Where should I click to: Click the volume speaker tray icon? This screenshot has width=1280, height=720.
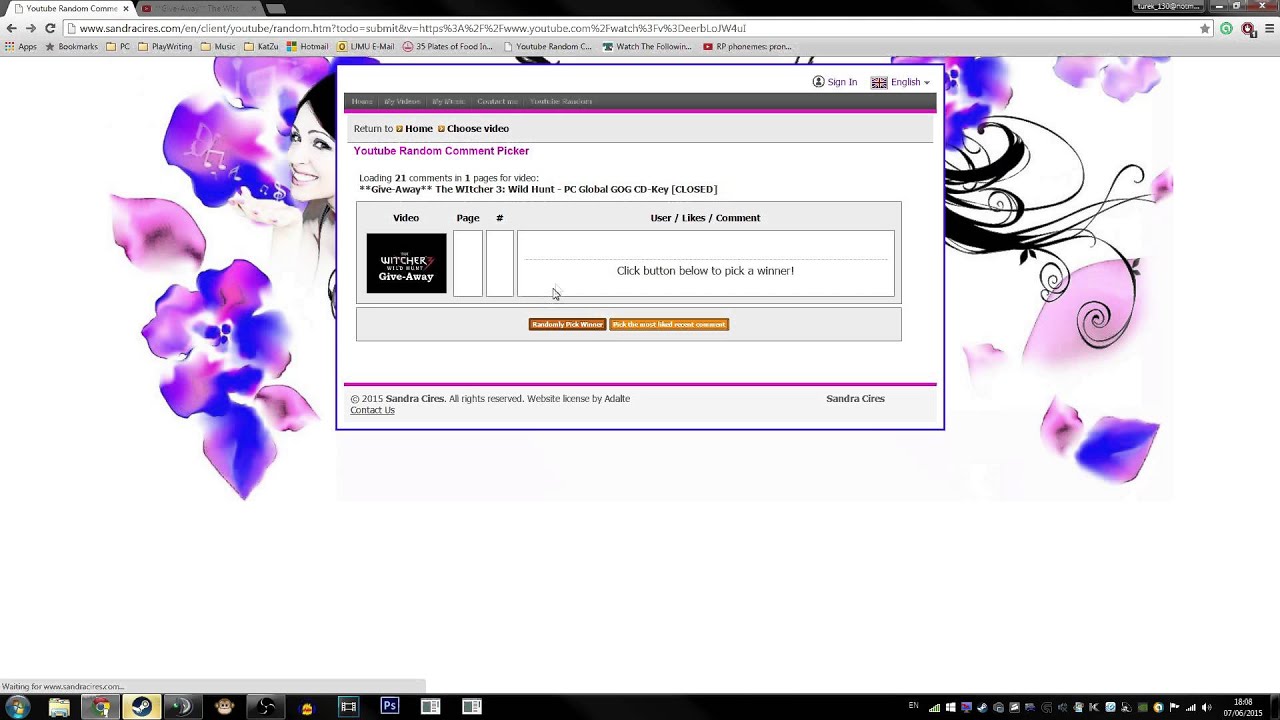1206,707
